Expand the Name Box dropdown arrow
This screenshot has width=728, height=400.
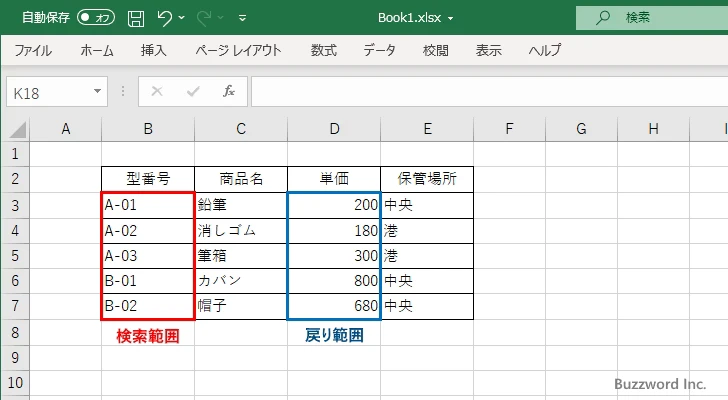pyautogui.click(x=98, y=91)
